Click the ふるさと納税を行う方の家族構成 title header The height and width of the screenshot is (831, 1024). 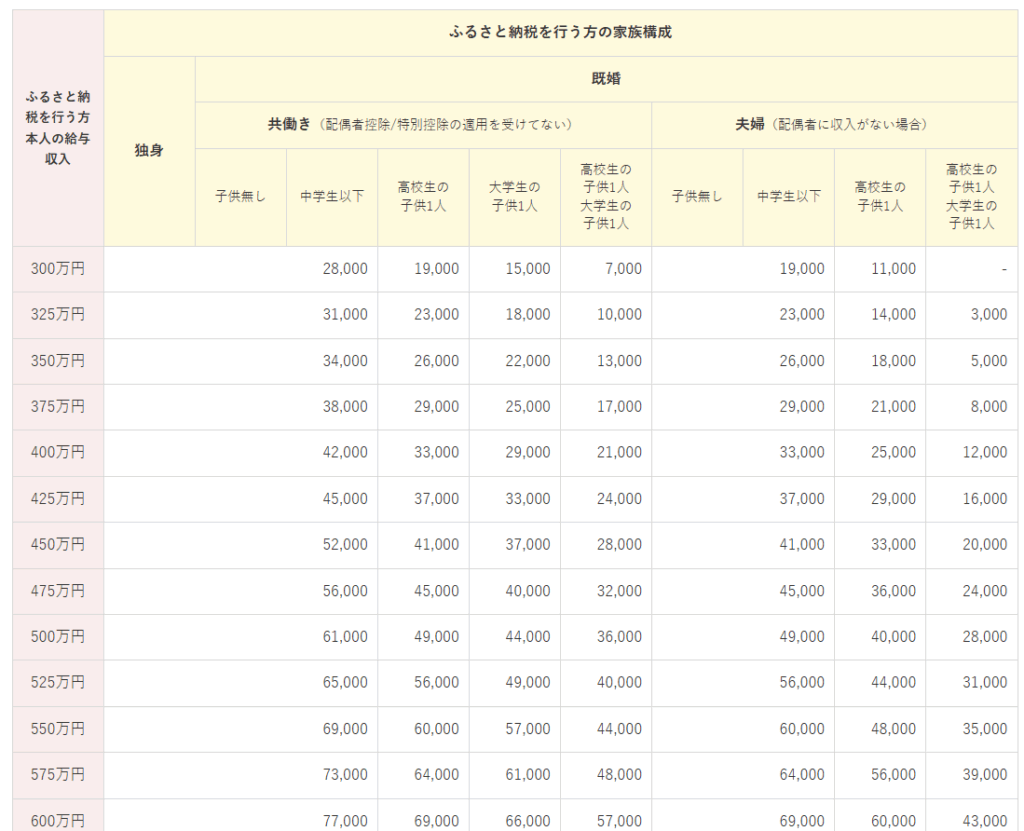[560, 32]
